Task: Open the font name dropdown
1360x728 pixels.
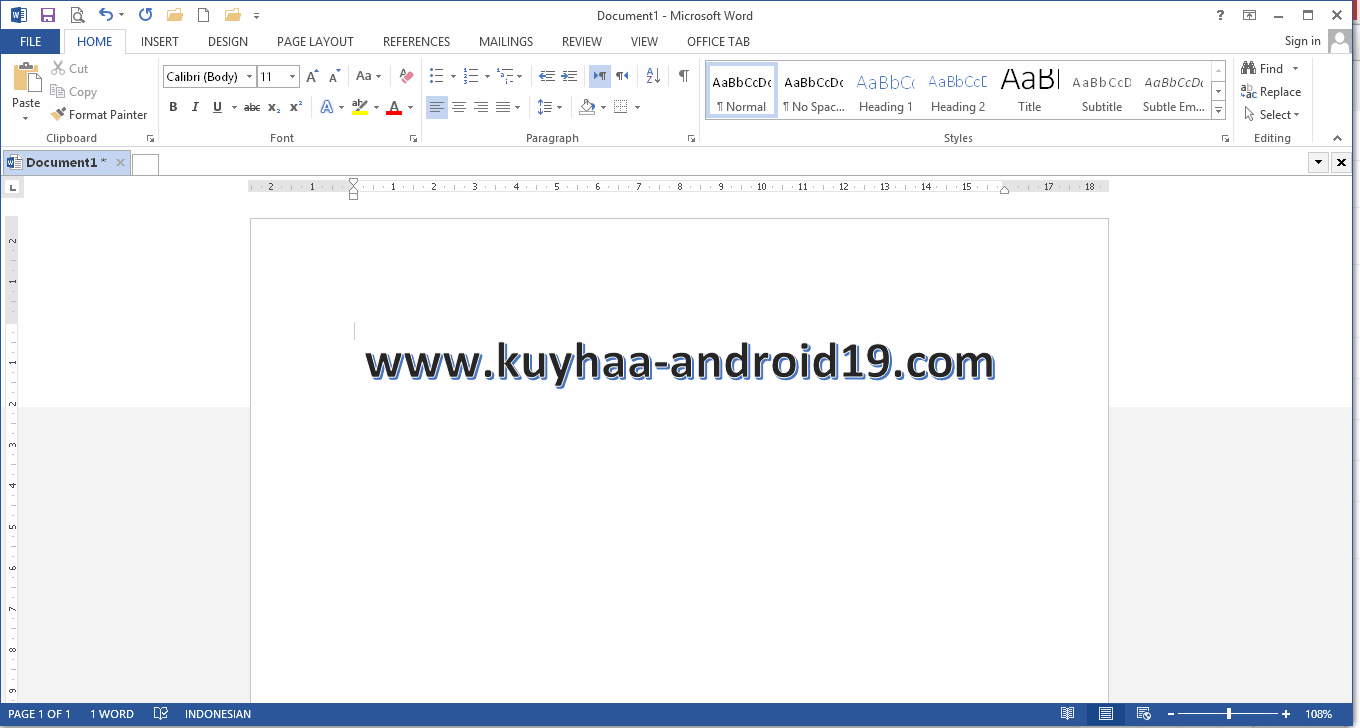Action: (x=249, y=77)
